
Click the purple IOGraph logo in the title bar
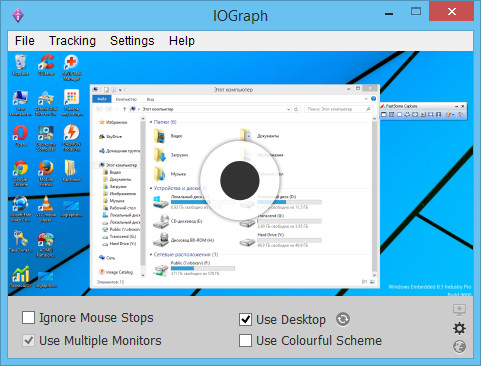pyautogui.click(x=18, y=15)
